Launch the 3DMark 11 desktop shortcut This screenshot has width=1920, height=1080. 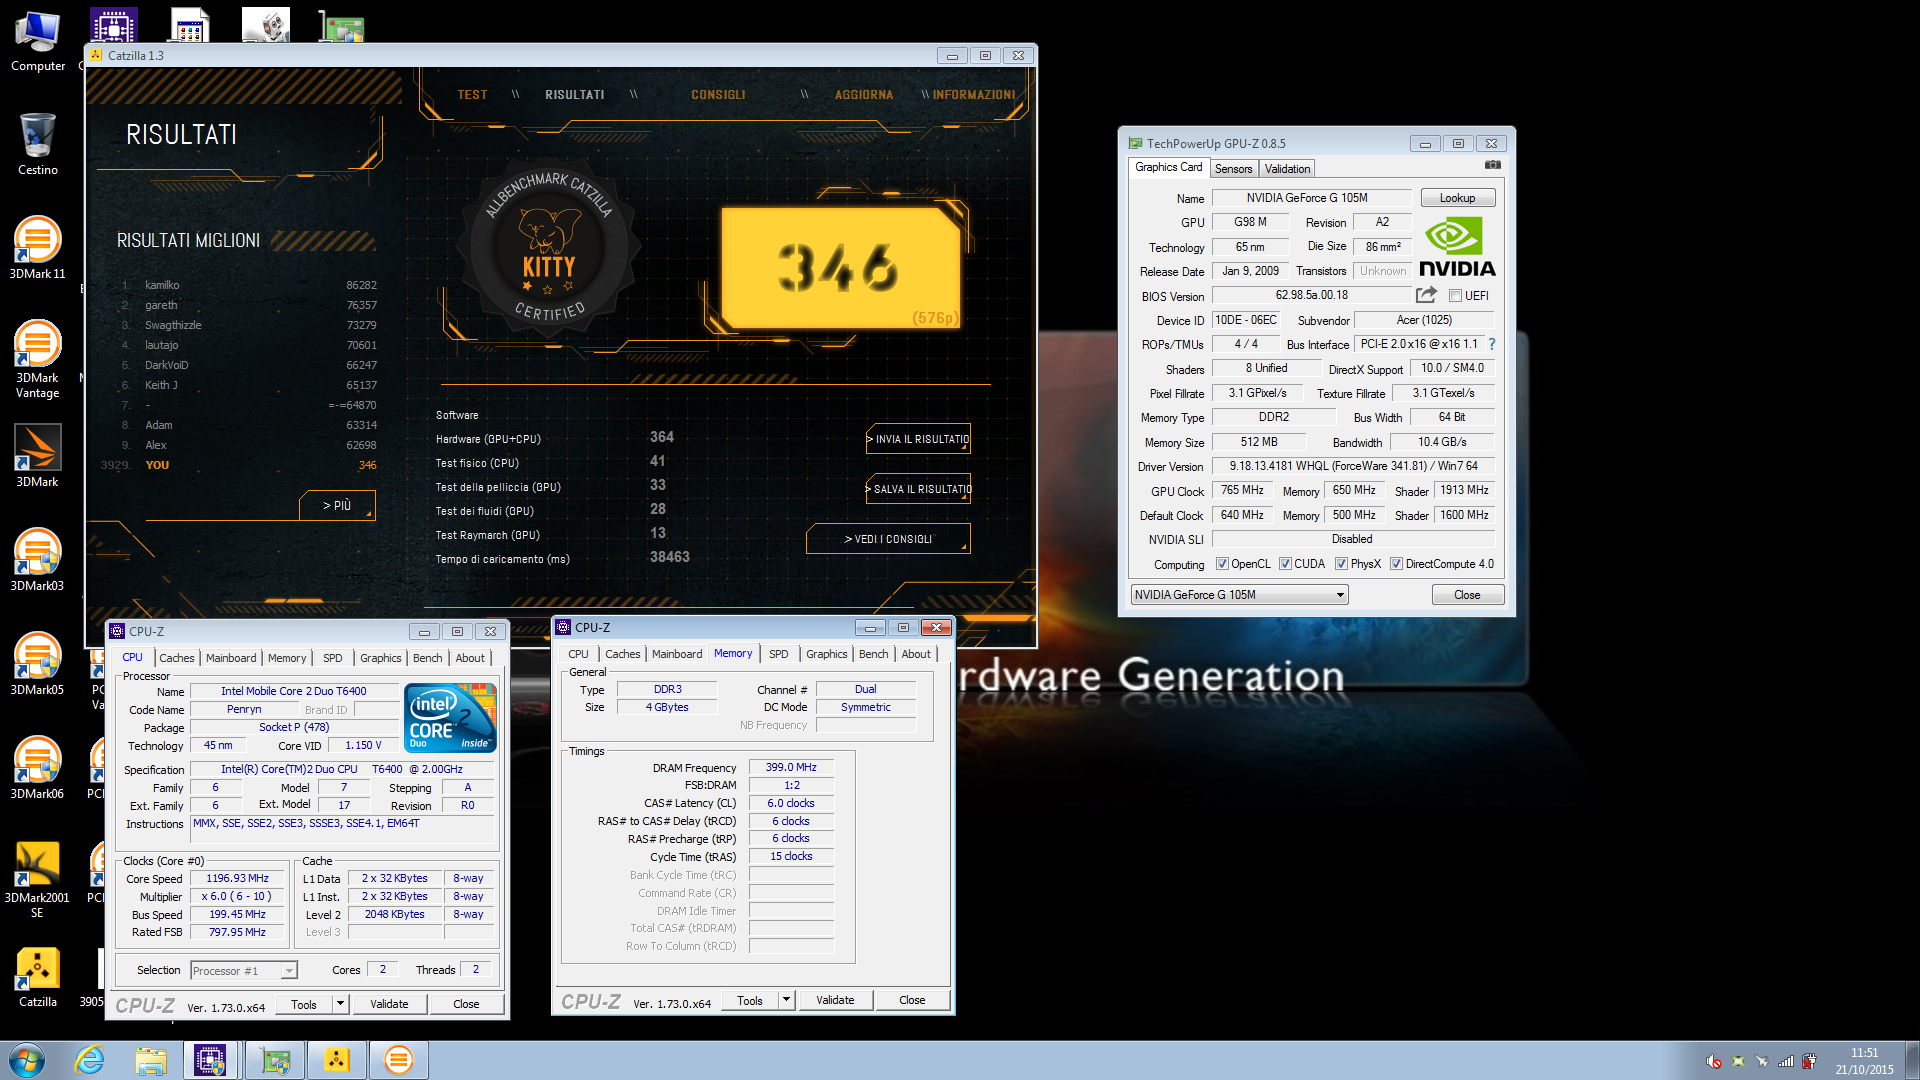38,247
